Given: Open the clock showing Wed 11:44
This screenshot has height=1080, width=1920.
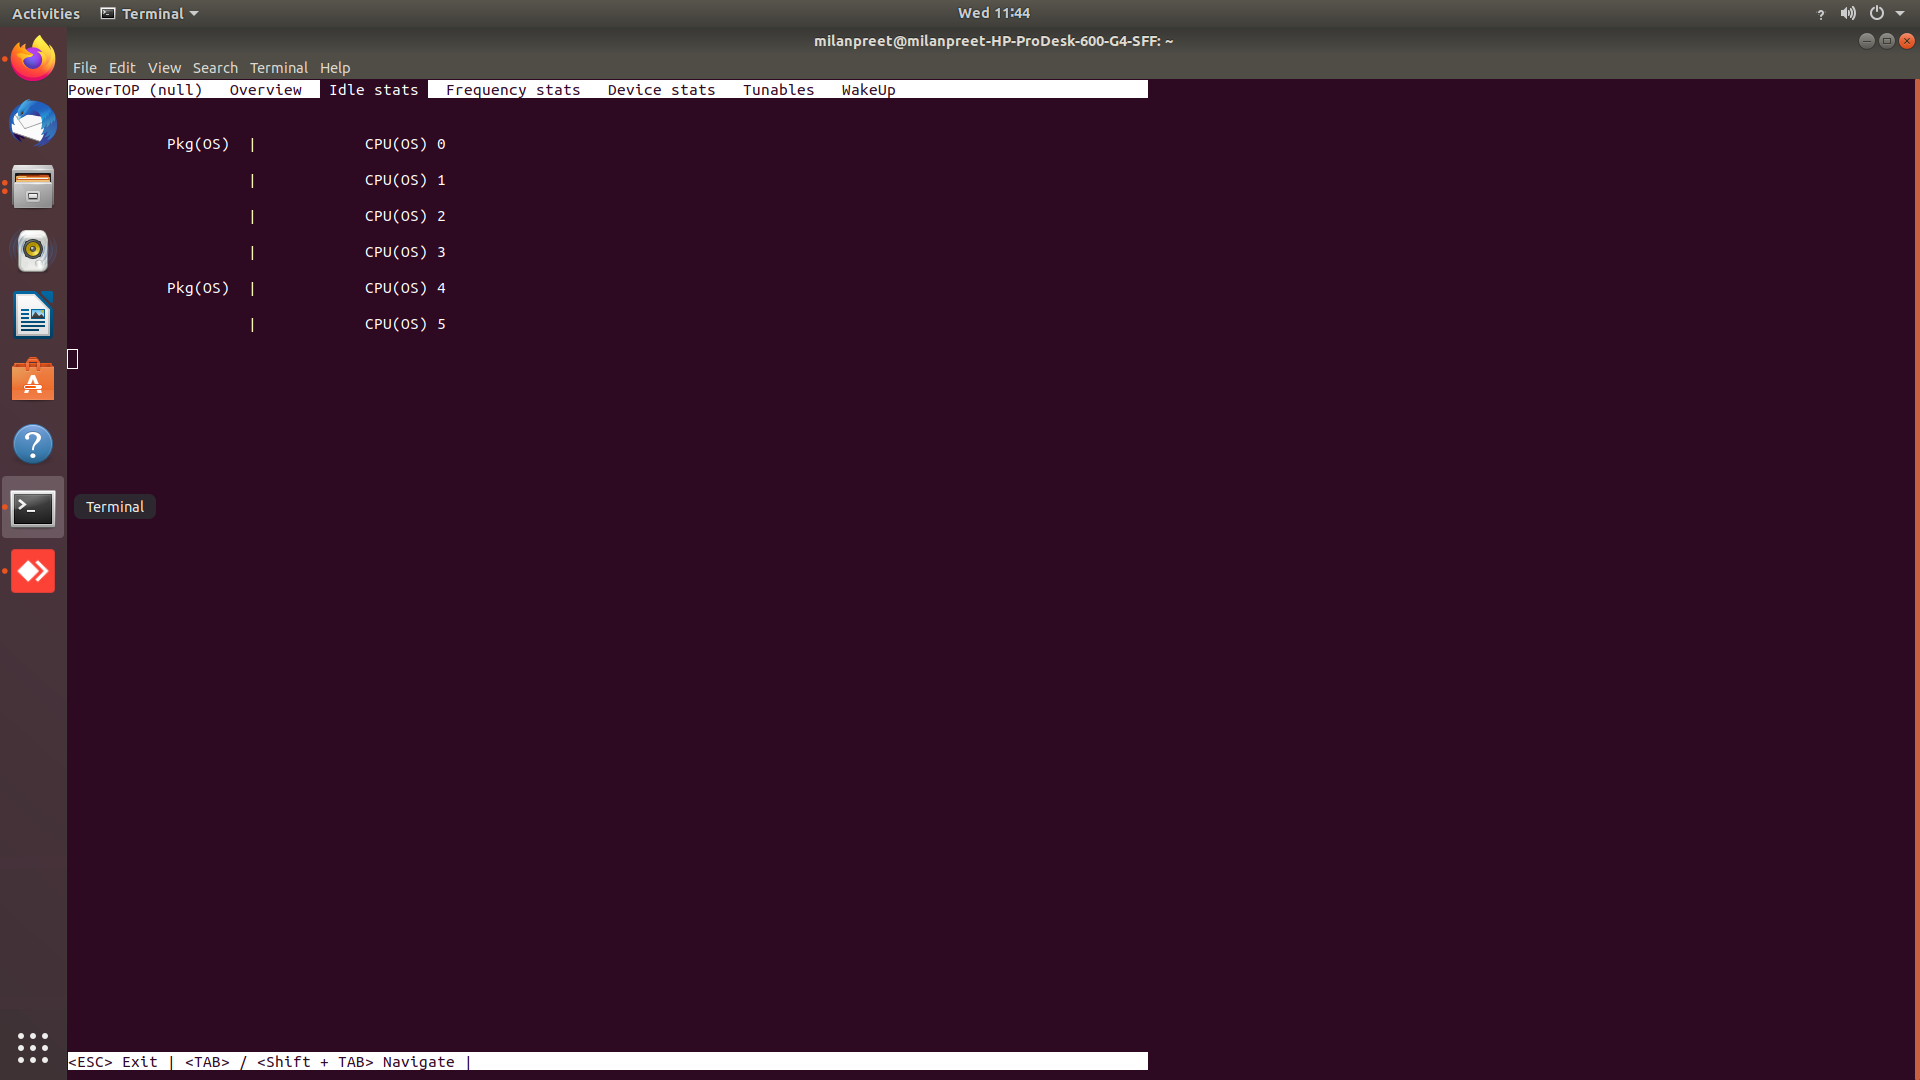Looking at the screenshot, I should [x=993, y=13].
